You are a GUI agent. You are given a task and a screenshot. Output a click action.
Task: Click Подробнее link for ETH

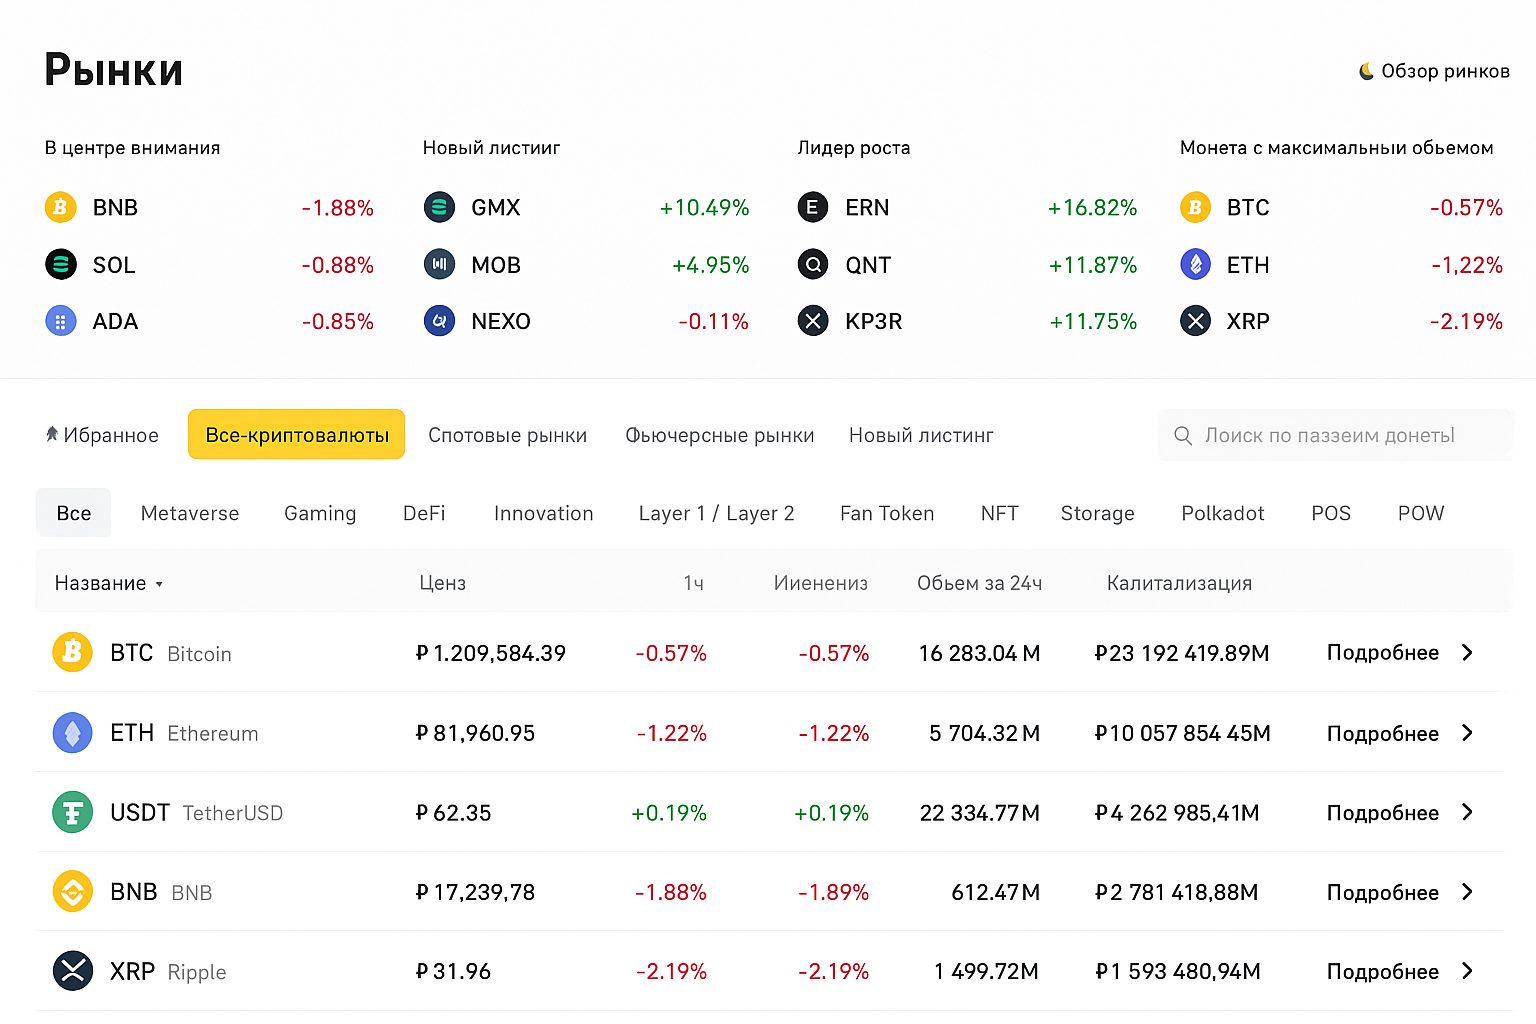1382,733
